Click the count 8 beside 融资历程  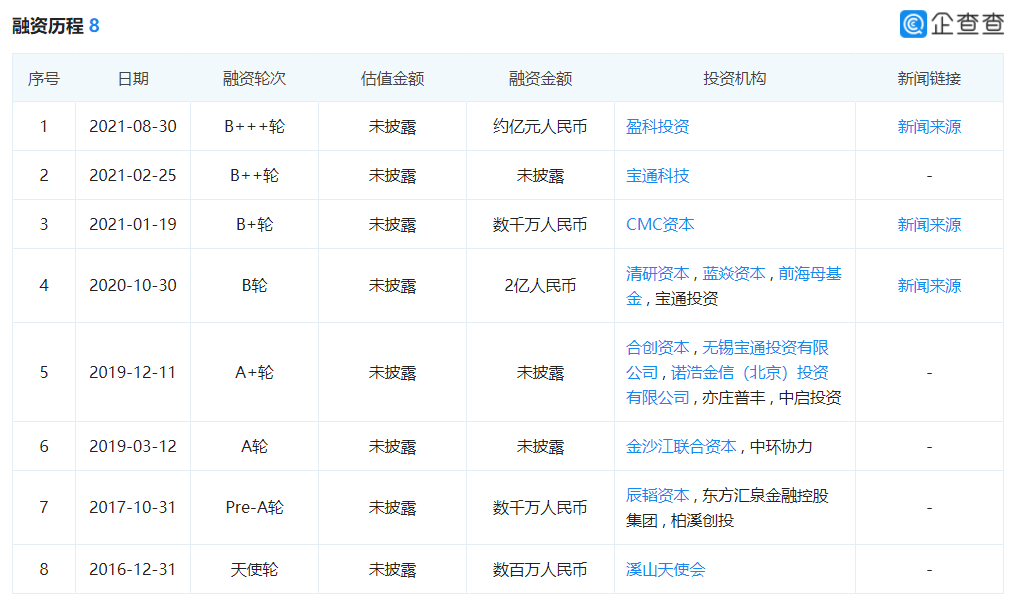tap(94, 26)
